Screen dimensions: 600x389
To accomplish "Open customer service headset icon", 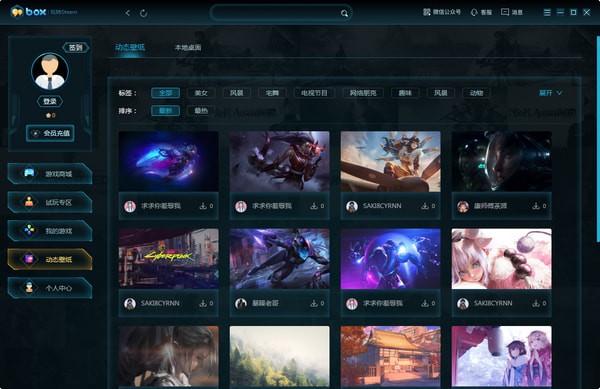I will click(474, 13).
